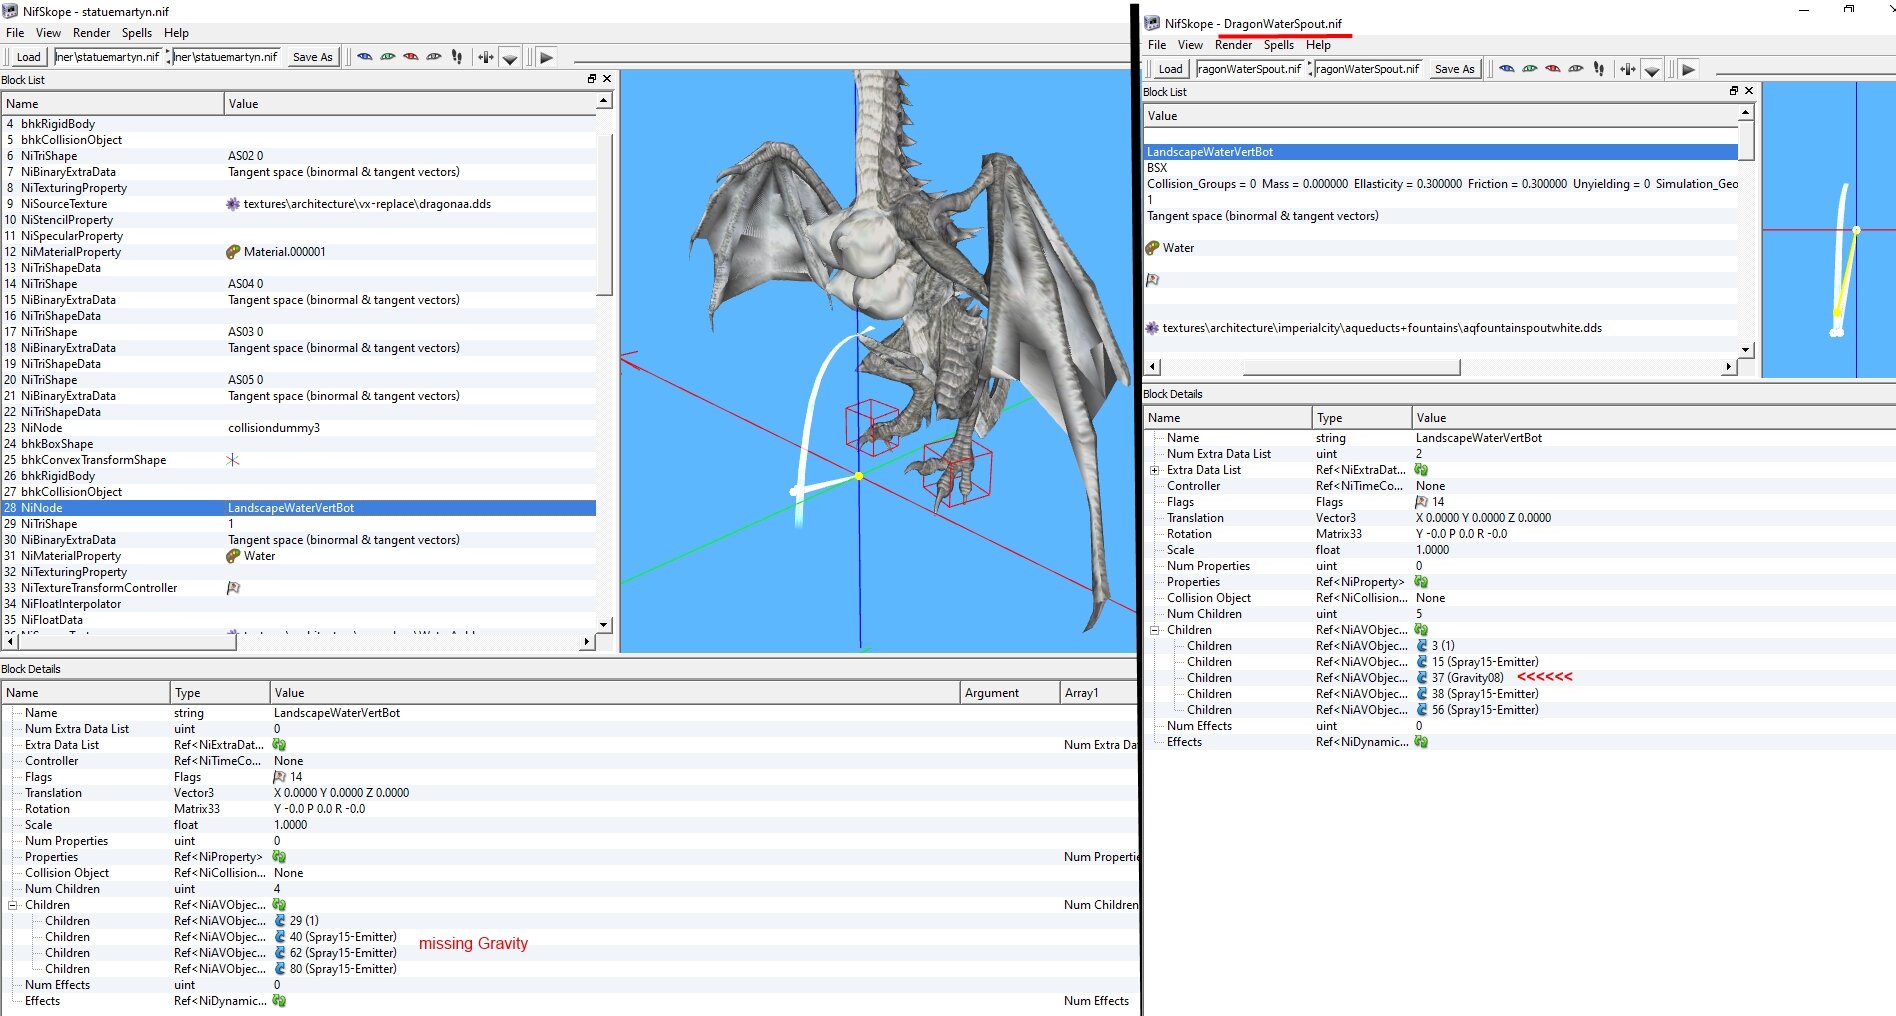The image size is (1896, 1016).
Task: Click the bhkConvexTransformShape matrix icon
Action: [x=233, y=460]
